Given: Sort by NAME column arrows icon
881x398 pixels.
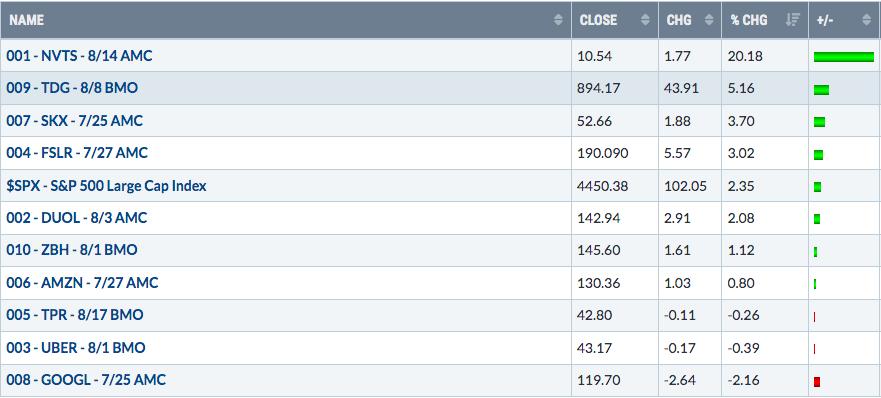Looking at the screenshot, I should [x=558, y=20].
